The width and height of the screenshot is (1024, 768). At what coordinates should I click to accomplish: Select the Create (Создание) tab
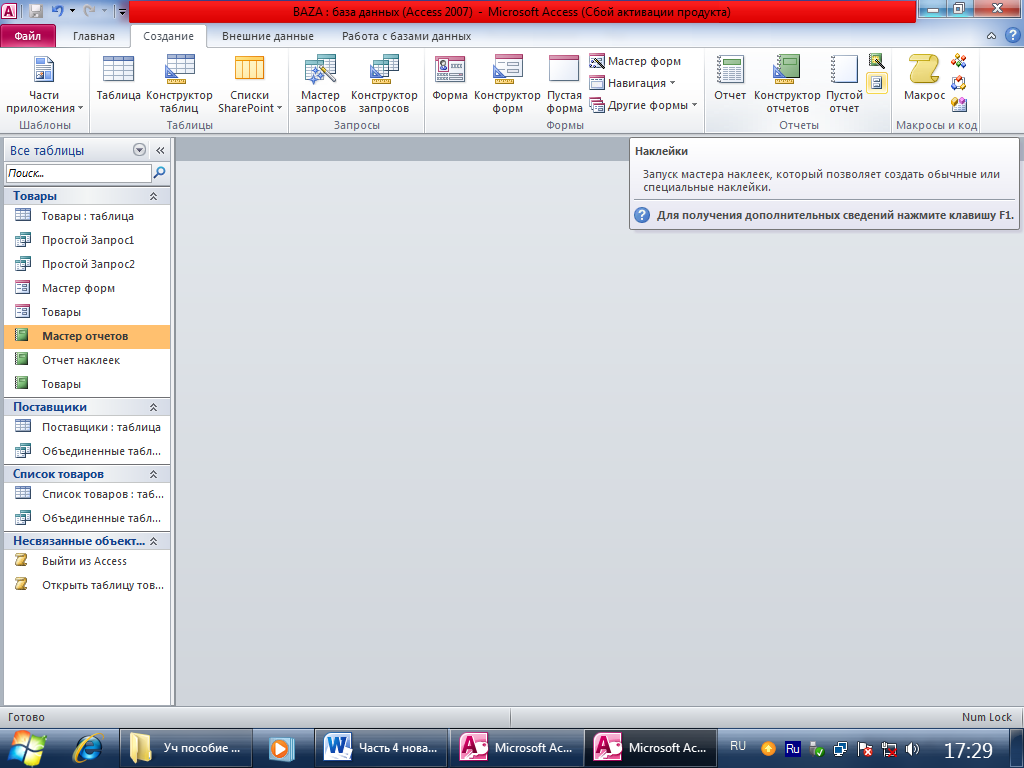click(168, 36)
